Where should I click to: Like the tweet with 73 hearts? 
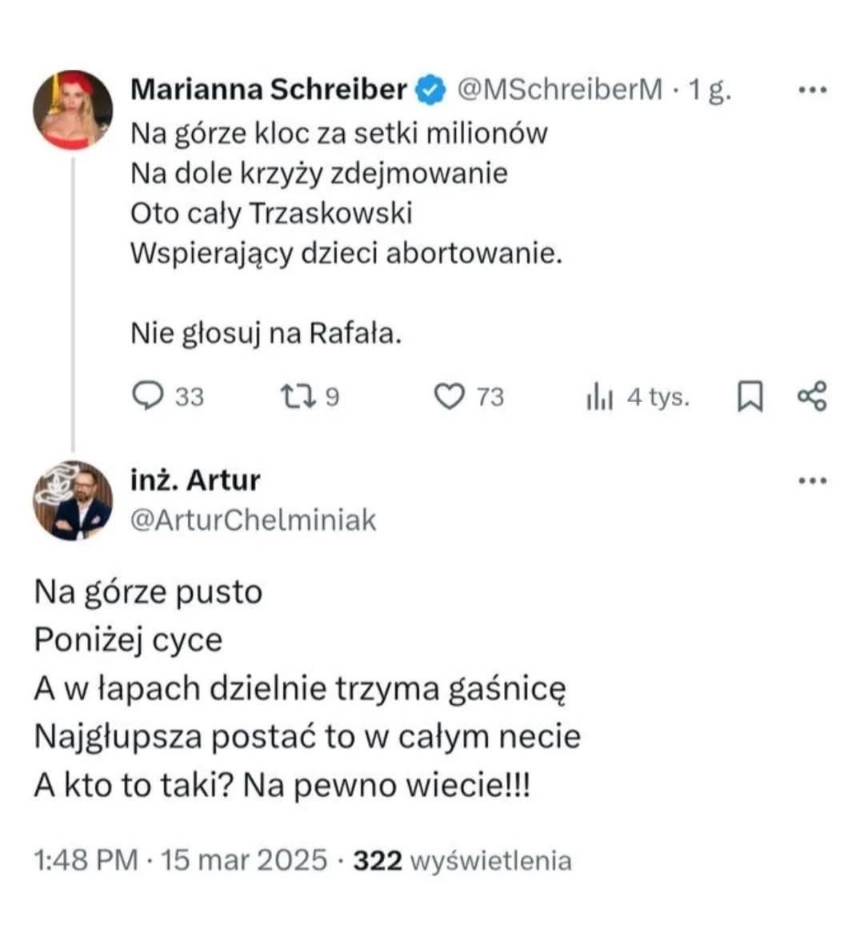point(450,397)
